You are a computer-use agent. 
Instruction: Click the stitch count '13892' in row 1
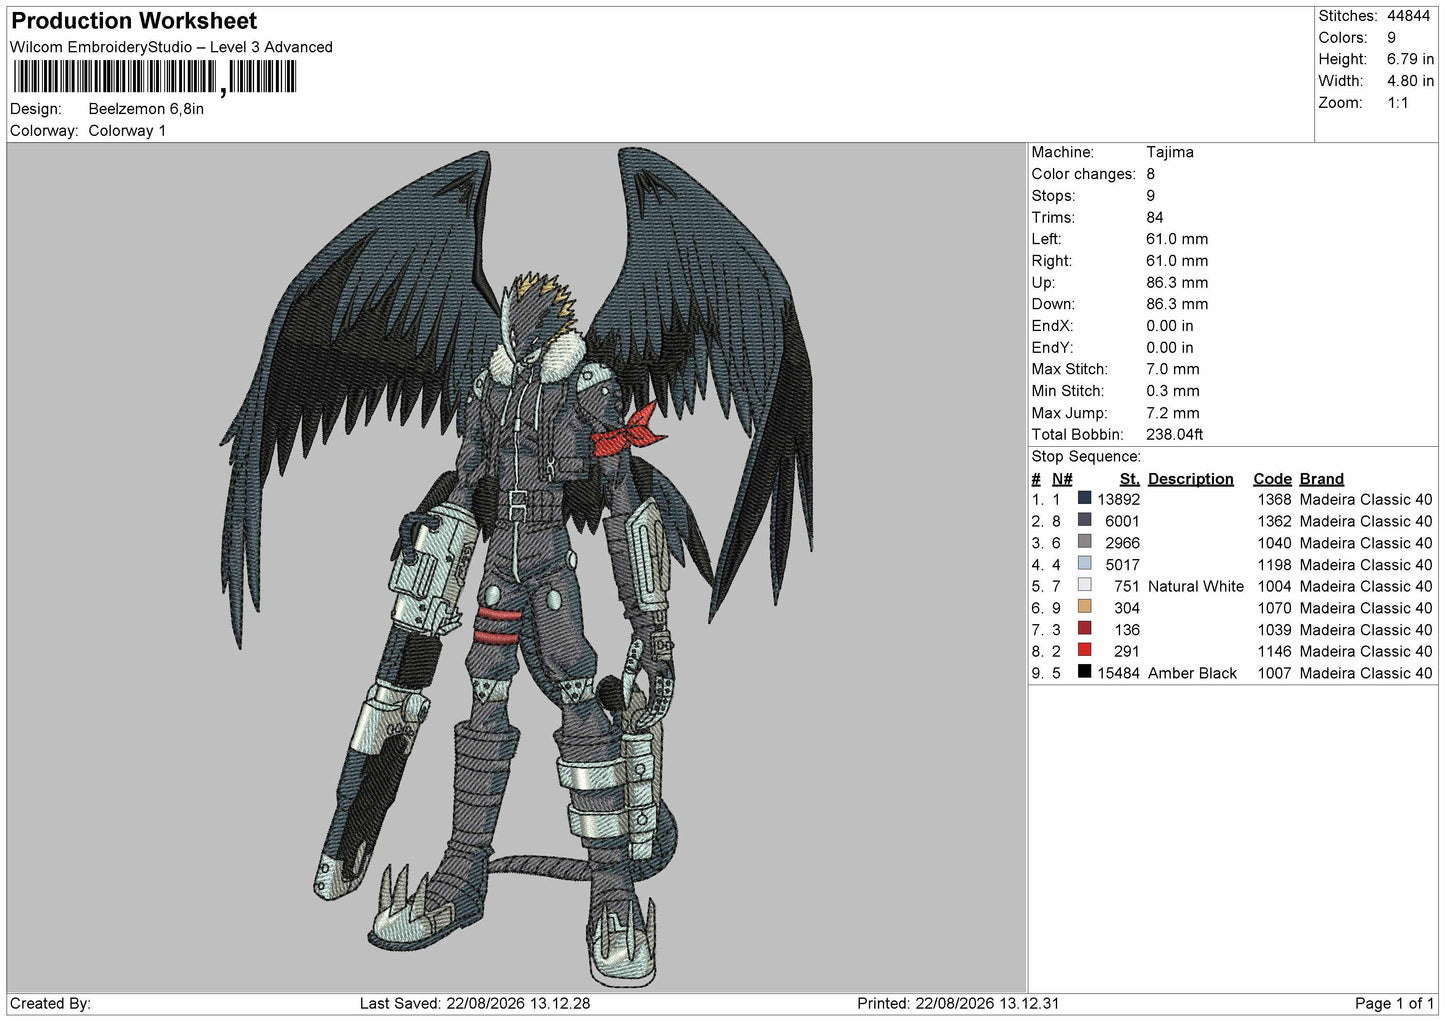click(x=1118, y=500)
